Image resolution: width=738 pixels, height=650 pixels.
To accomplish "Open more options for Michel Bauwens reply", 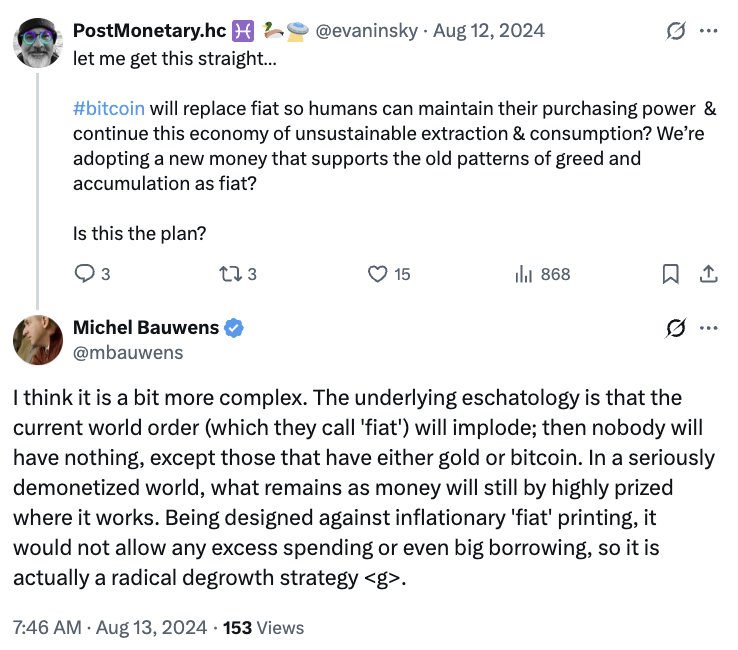I will (x=708, y=328).
